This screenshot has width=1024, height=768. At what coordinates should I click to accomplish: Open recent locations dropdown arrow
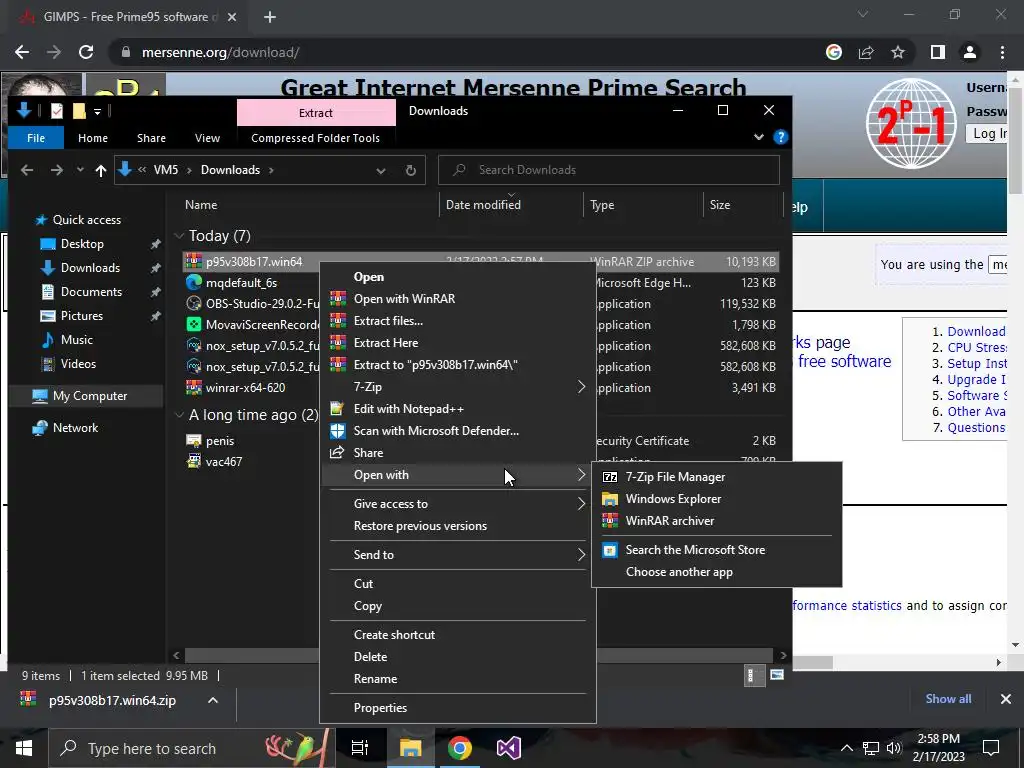(80, 170)
